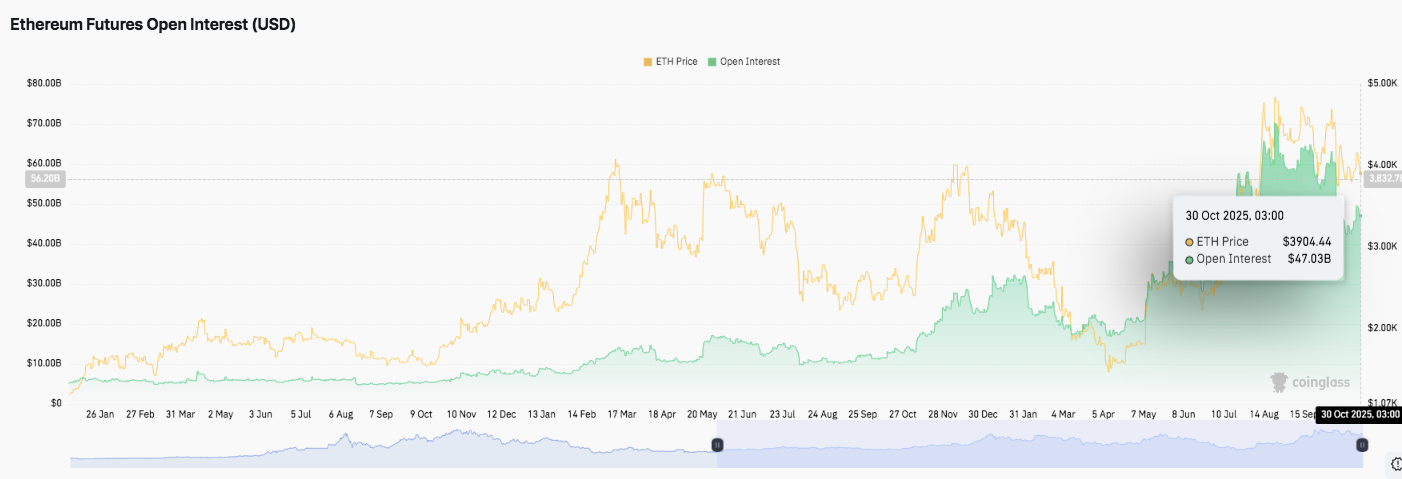Viewport: 1402px width, 479px height.
Task: Click the alert icon at the bottom-right corner
Action: point(1396,463)
